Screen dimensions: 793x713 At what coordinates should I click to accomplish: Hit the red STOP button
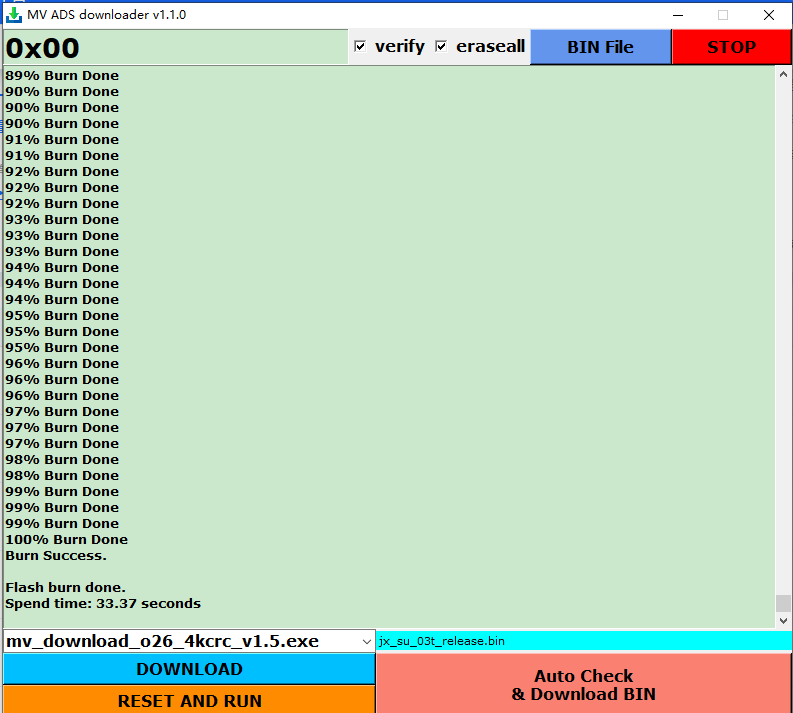[x=731, y=47]
